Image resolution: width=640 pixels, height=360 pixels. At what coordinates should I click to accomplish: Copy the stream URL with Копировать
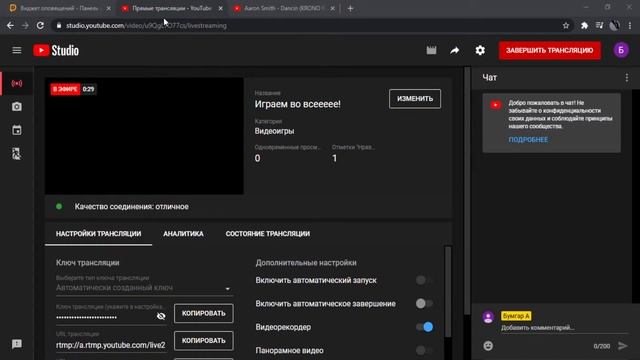click(x=204, y=340)
